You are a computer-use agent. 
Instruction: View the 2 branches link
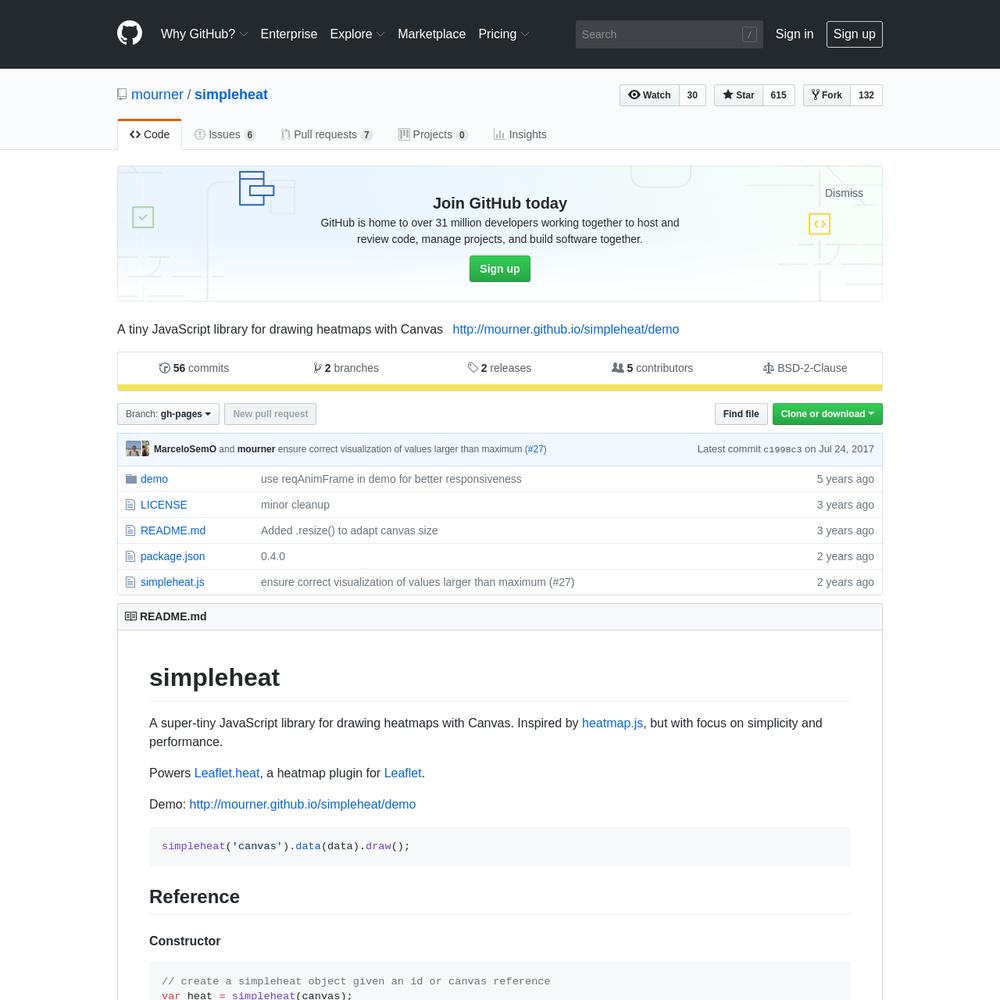(x=346, y=368)
